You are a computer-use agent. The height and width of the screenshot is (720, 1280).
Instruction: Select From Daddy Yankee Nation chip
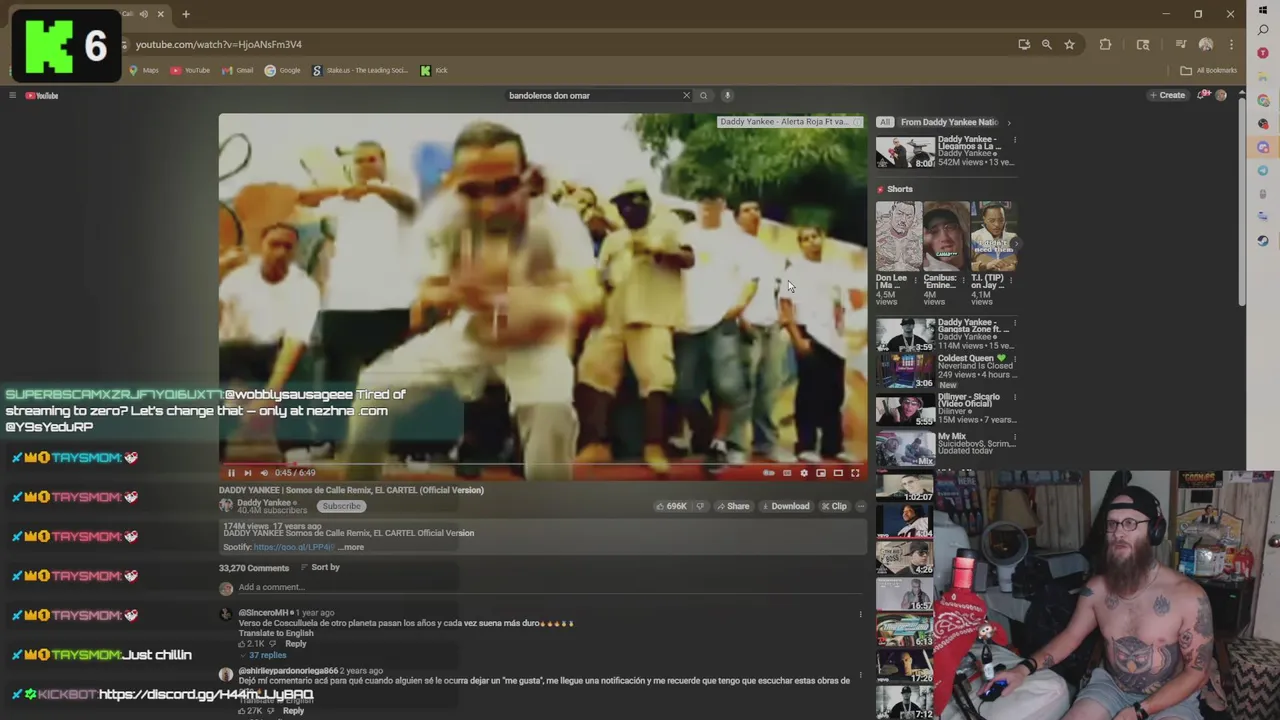pyautogui.click(x=949, y=122)
